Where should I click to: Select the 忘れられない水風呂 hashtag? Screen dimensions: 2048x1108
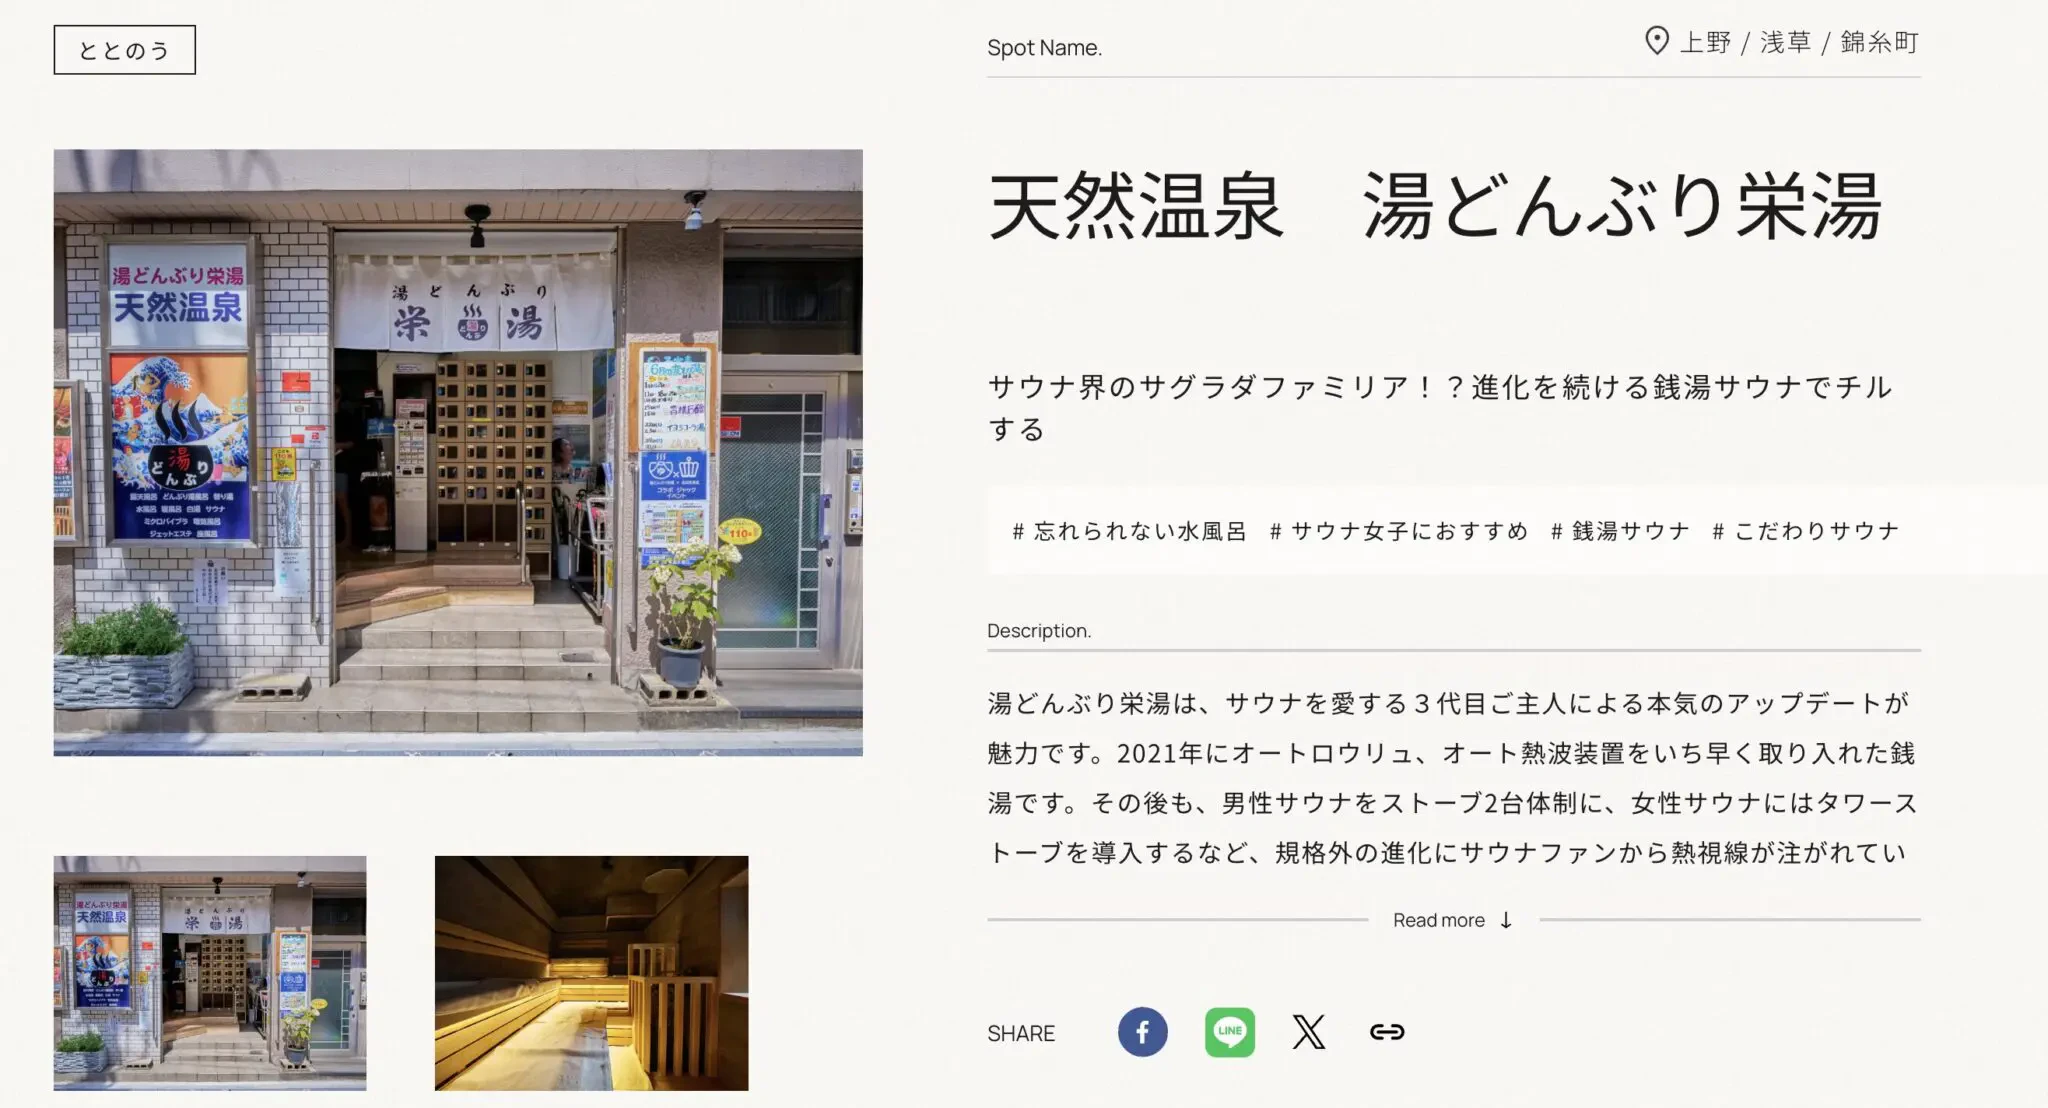click(x=1129, y=531)
